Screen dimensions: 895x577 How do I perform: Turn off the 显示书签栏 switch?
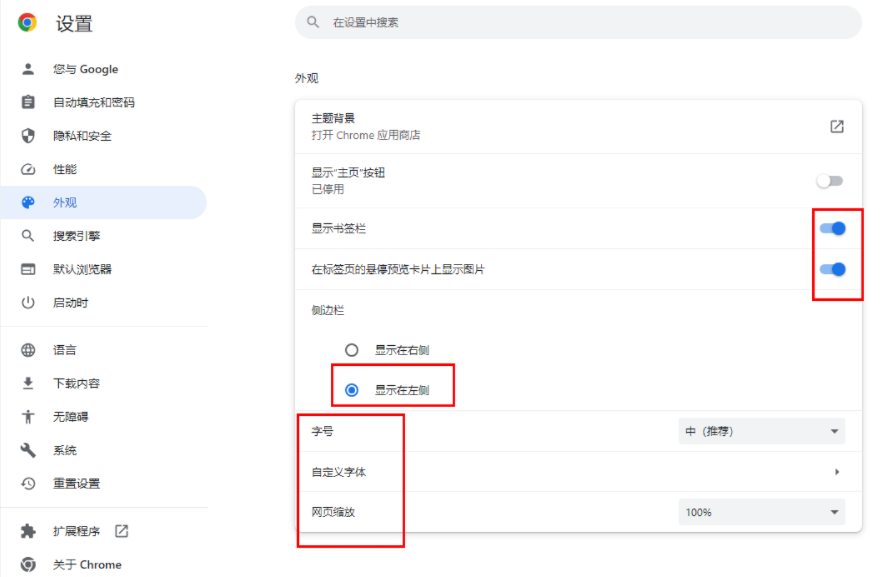coord(833,228)
